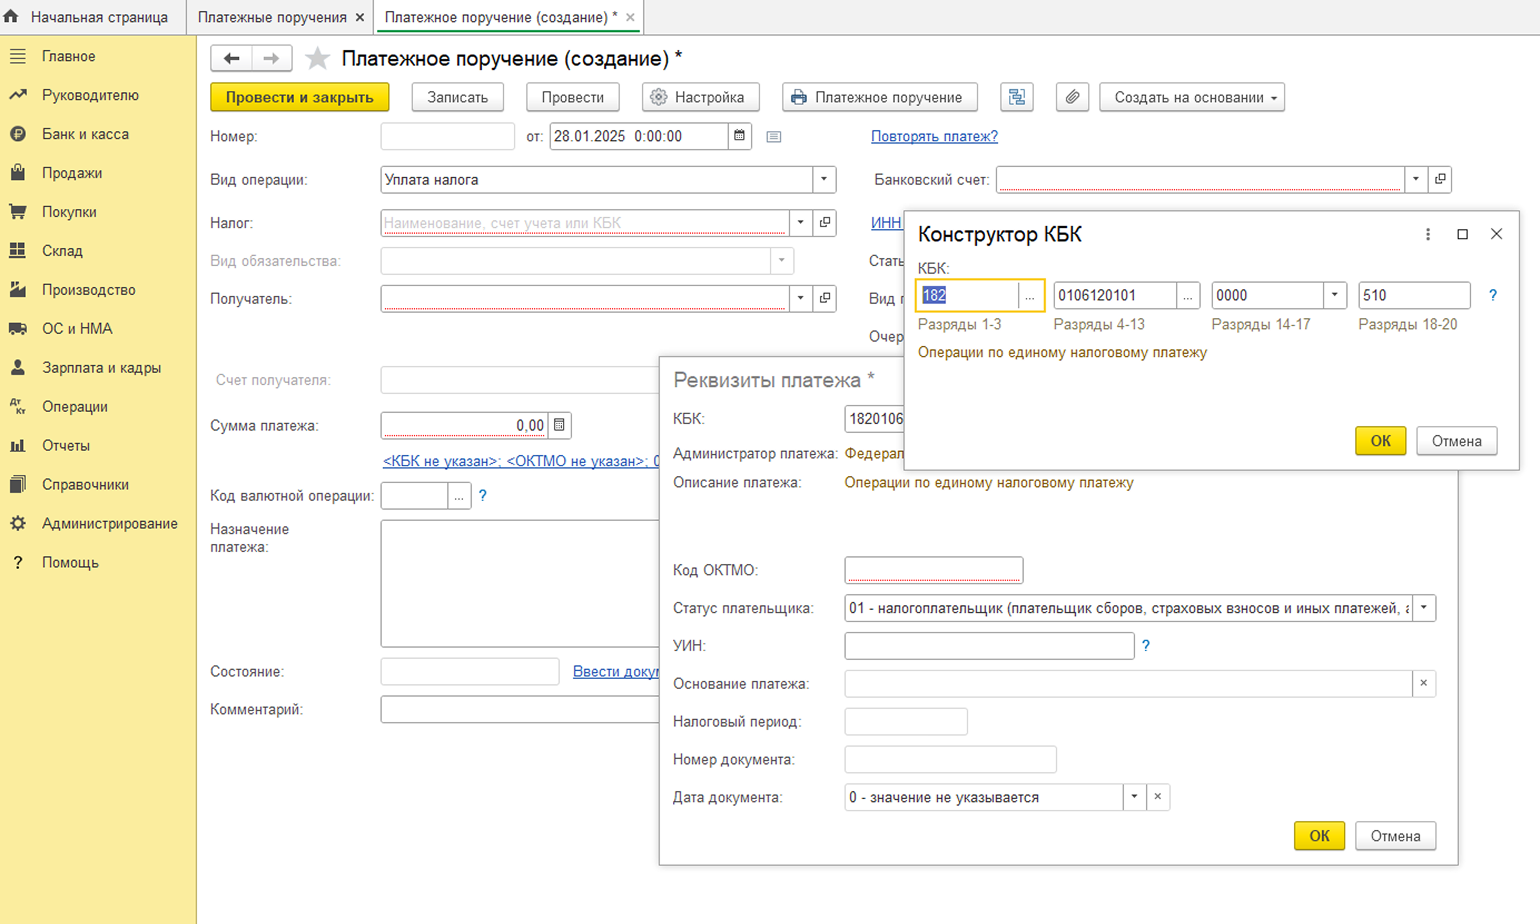Click into the Код ОКТМО input field
1540x924 pixels.
pyautogui.click(x=933, y=570)
